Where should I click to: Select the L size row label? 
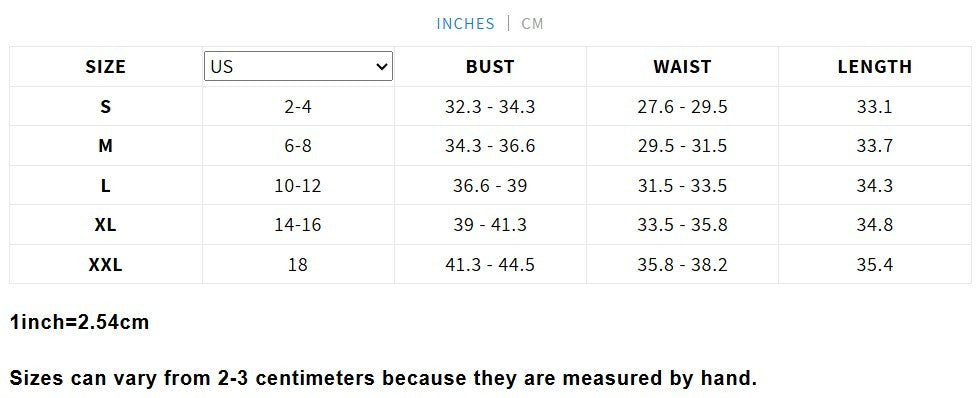pyautogui.click(x=105, y=186)
